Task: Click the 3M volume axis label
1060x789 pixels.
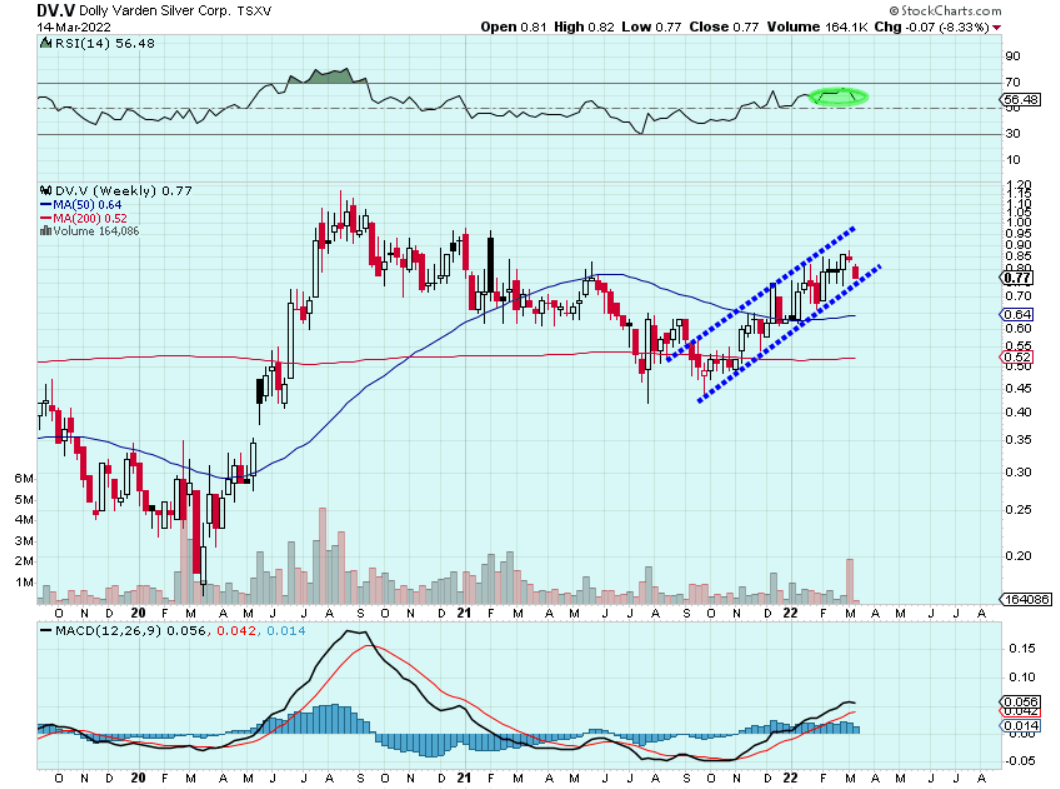Action: [24, 541]
